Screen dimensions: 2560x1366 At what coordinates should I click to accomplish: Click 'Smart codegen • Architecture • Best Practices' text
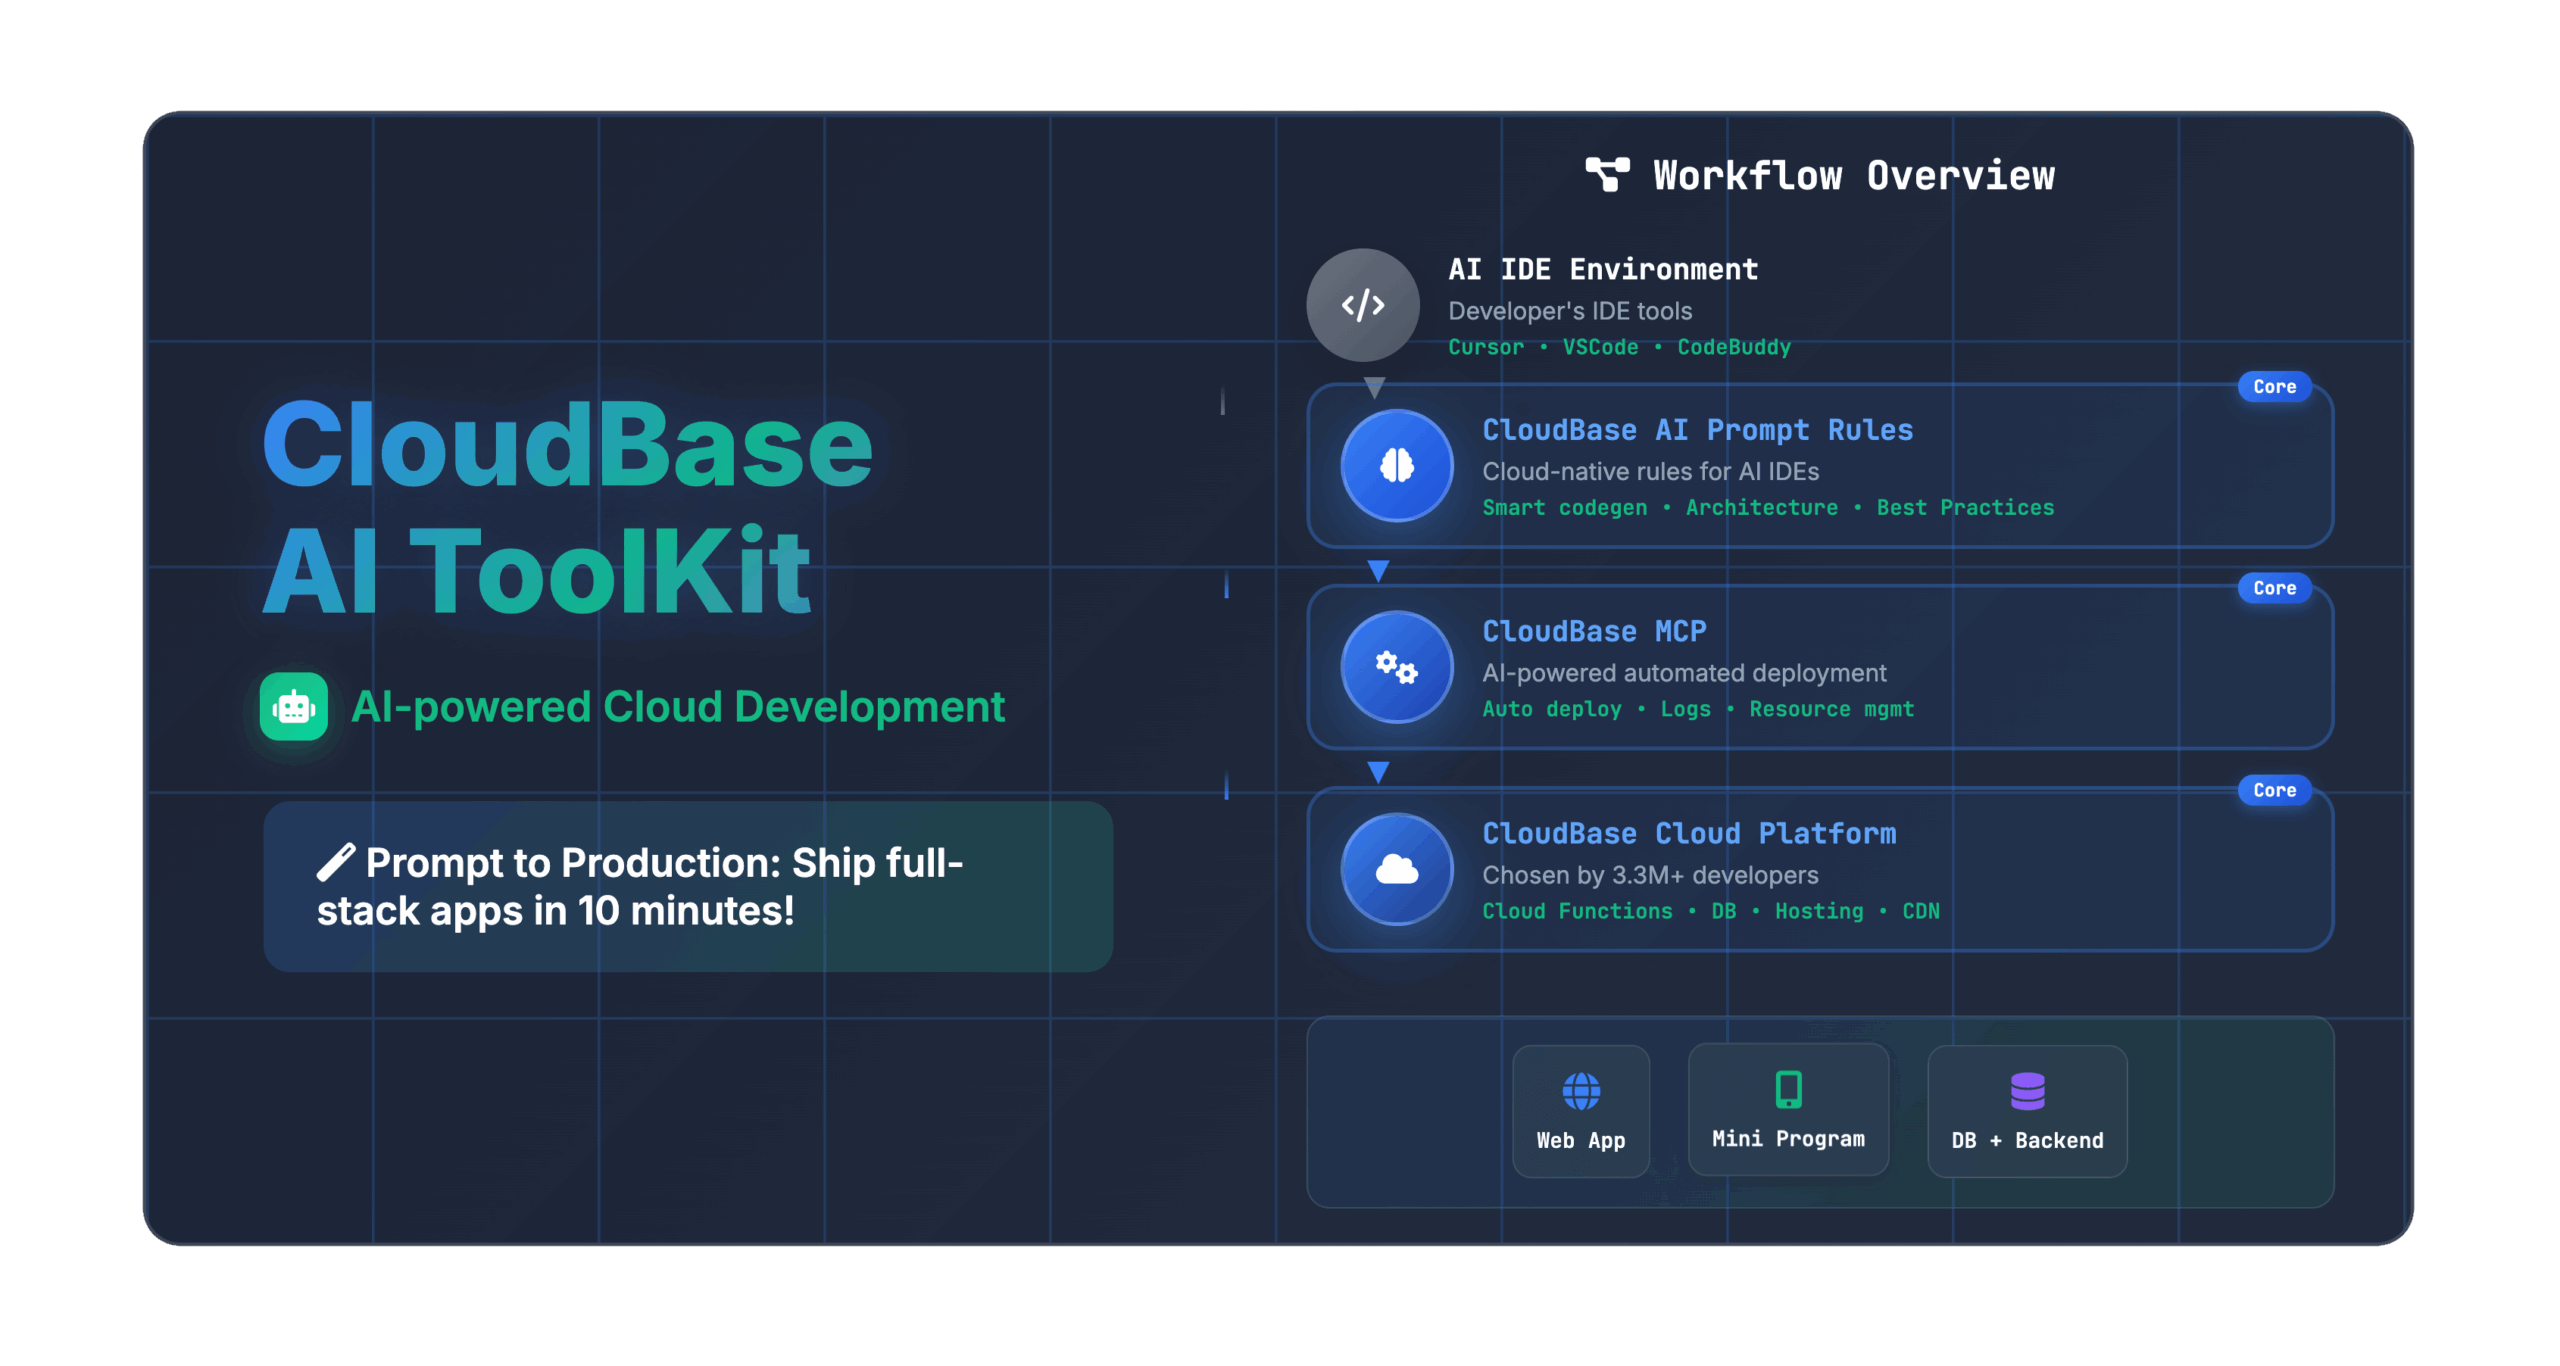click(x=1768, y=507)
